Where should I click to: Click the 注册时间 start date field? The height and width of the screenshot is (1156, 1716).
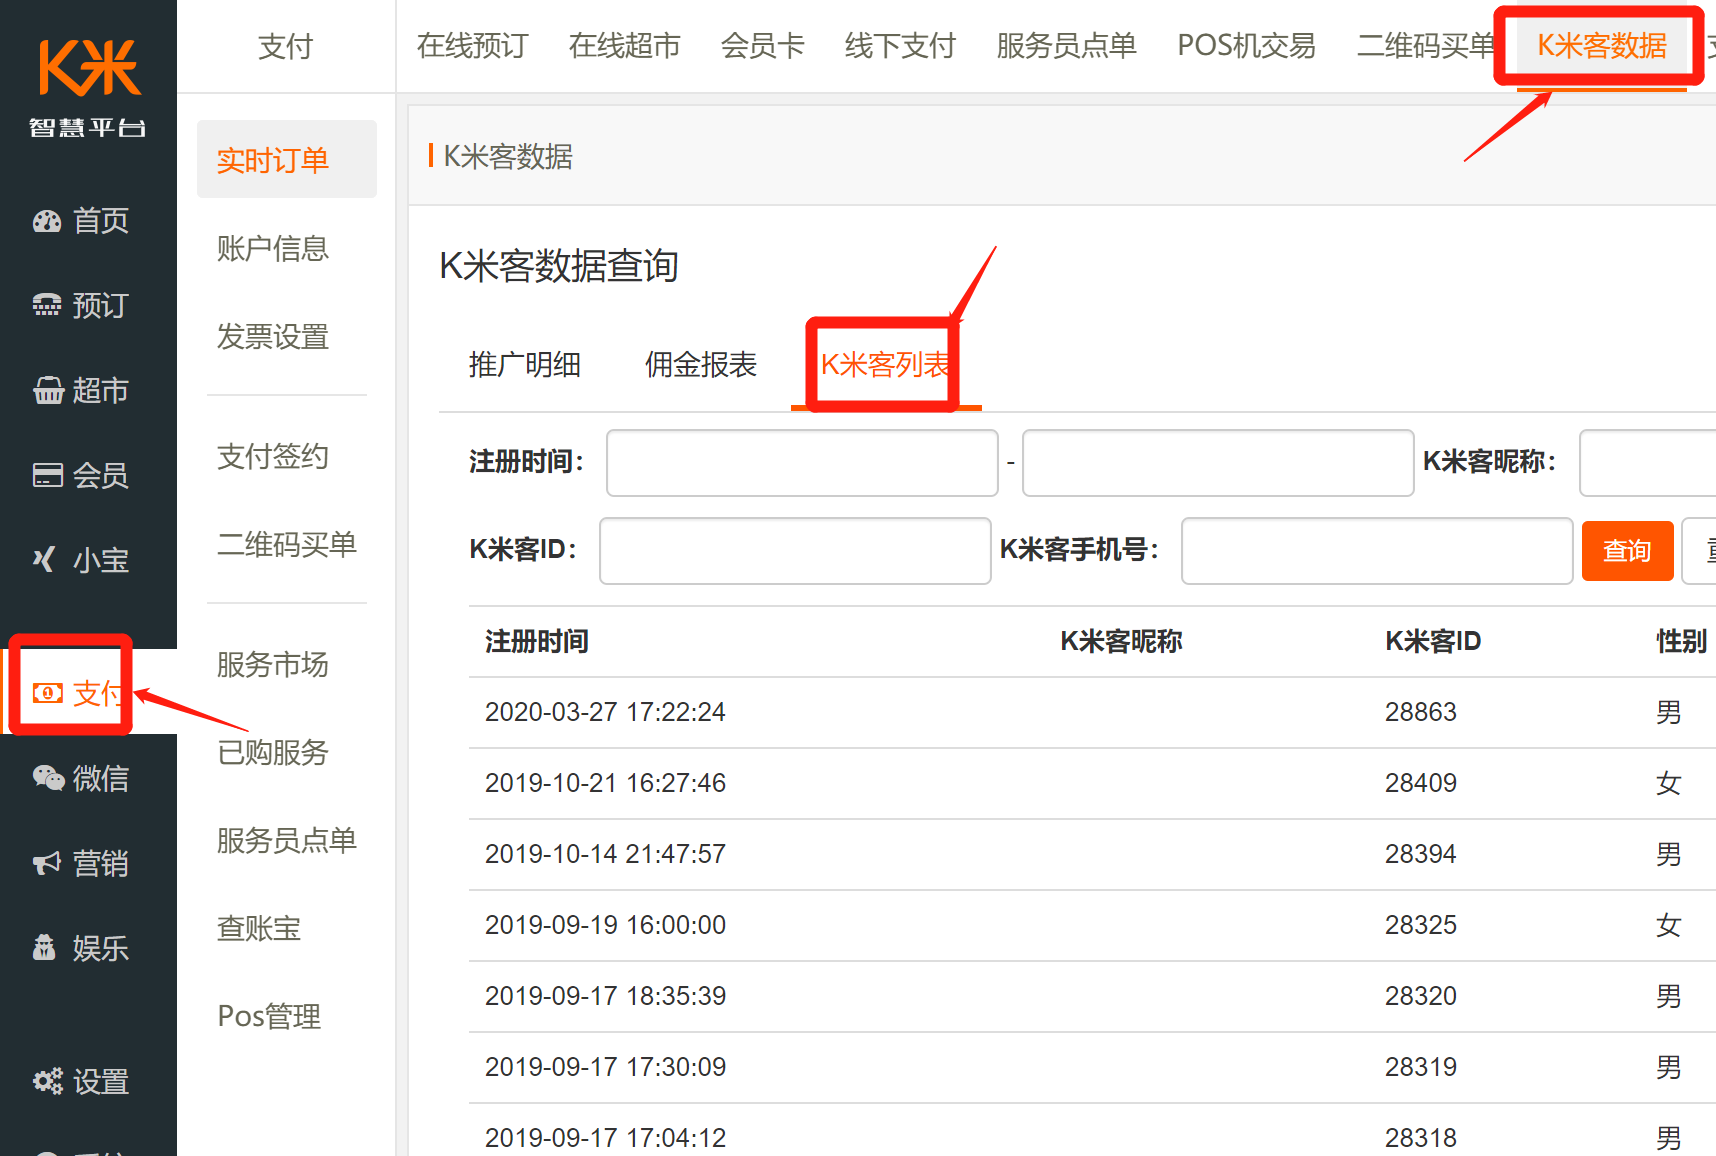tap(802, 463)
